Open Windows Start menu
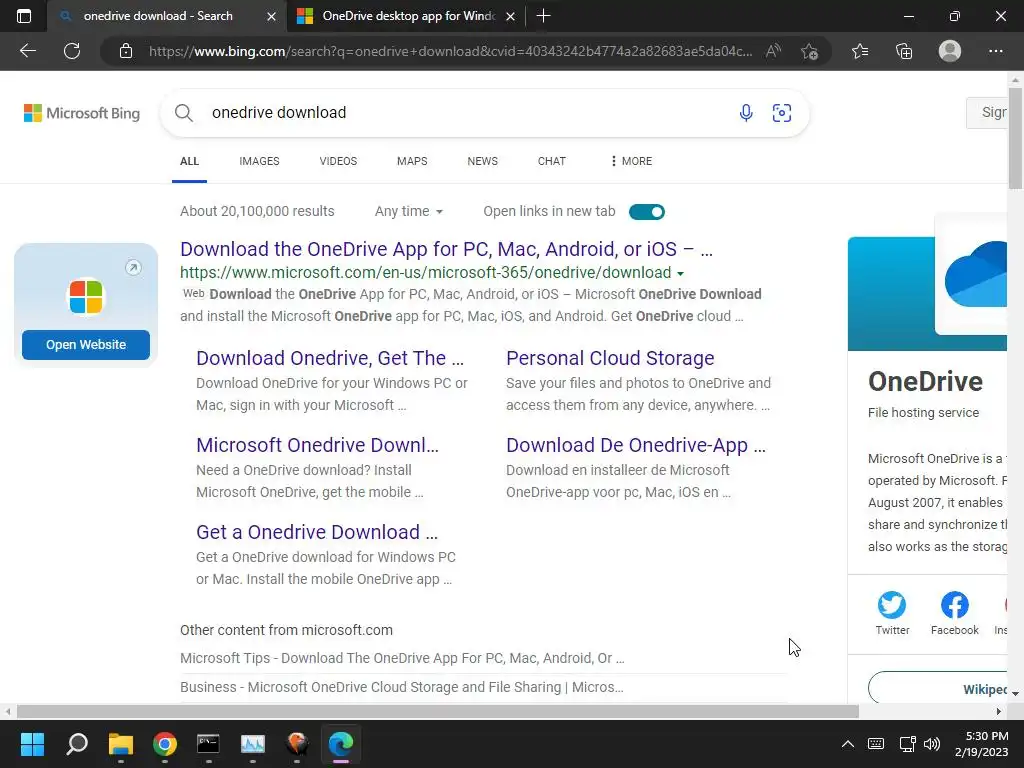Screen dimensions: 1024x768 click(32, 744)
